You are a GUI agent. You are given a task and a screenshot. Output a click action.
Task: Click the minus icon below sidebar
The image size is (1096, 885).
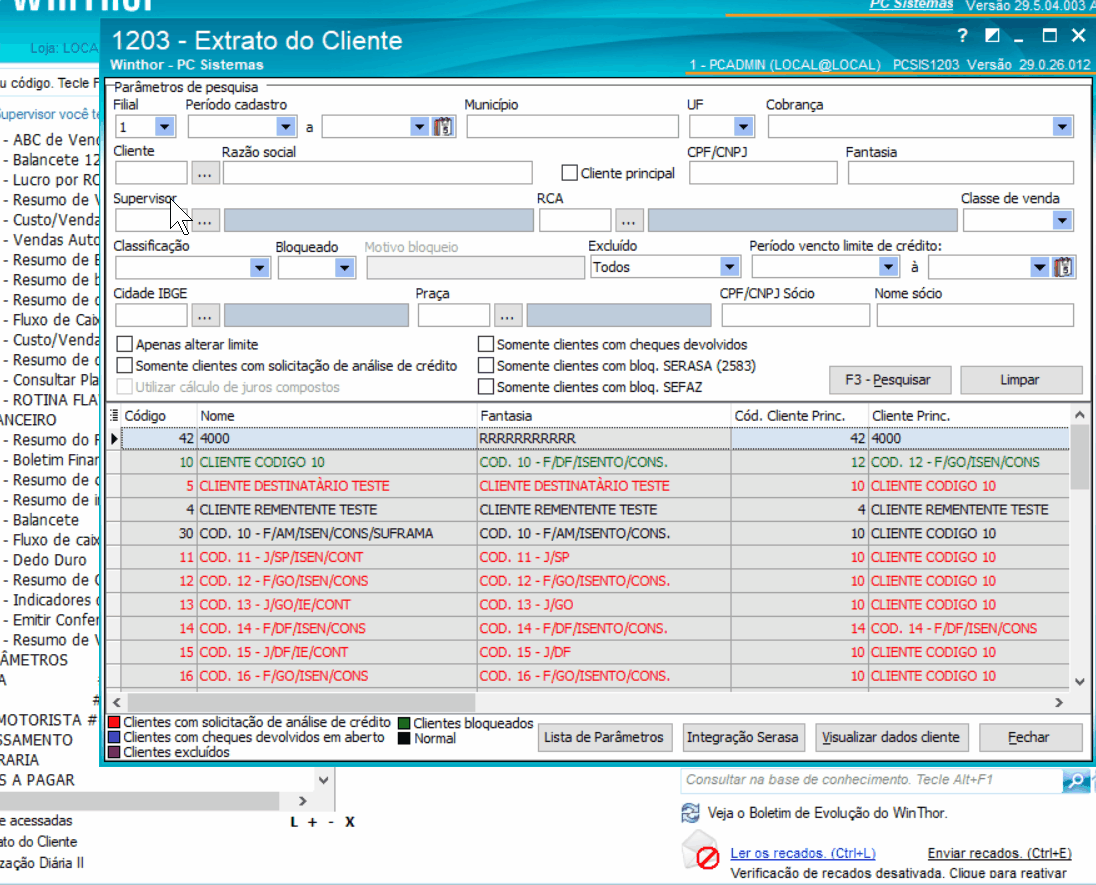coord(331,822)
